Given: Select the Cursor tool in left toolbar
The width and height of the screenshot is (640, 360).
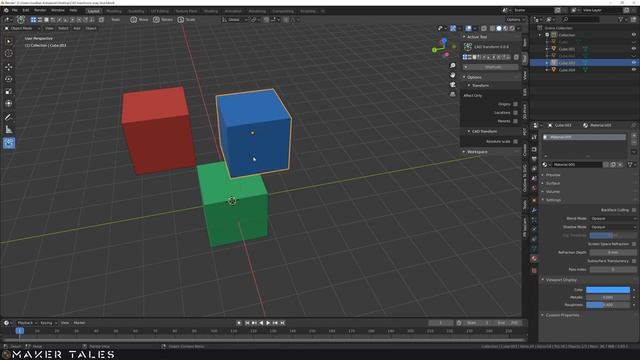Looking at the screenshot, I should pyautogui.click(x=9, y=53).
